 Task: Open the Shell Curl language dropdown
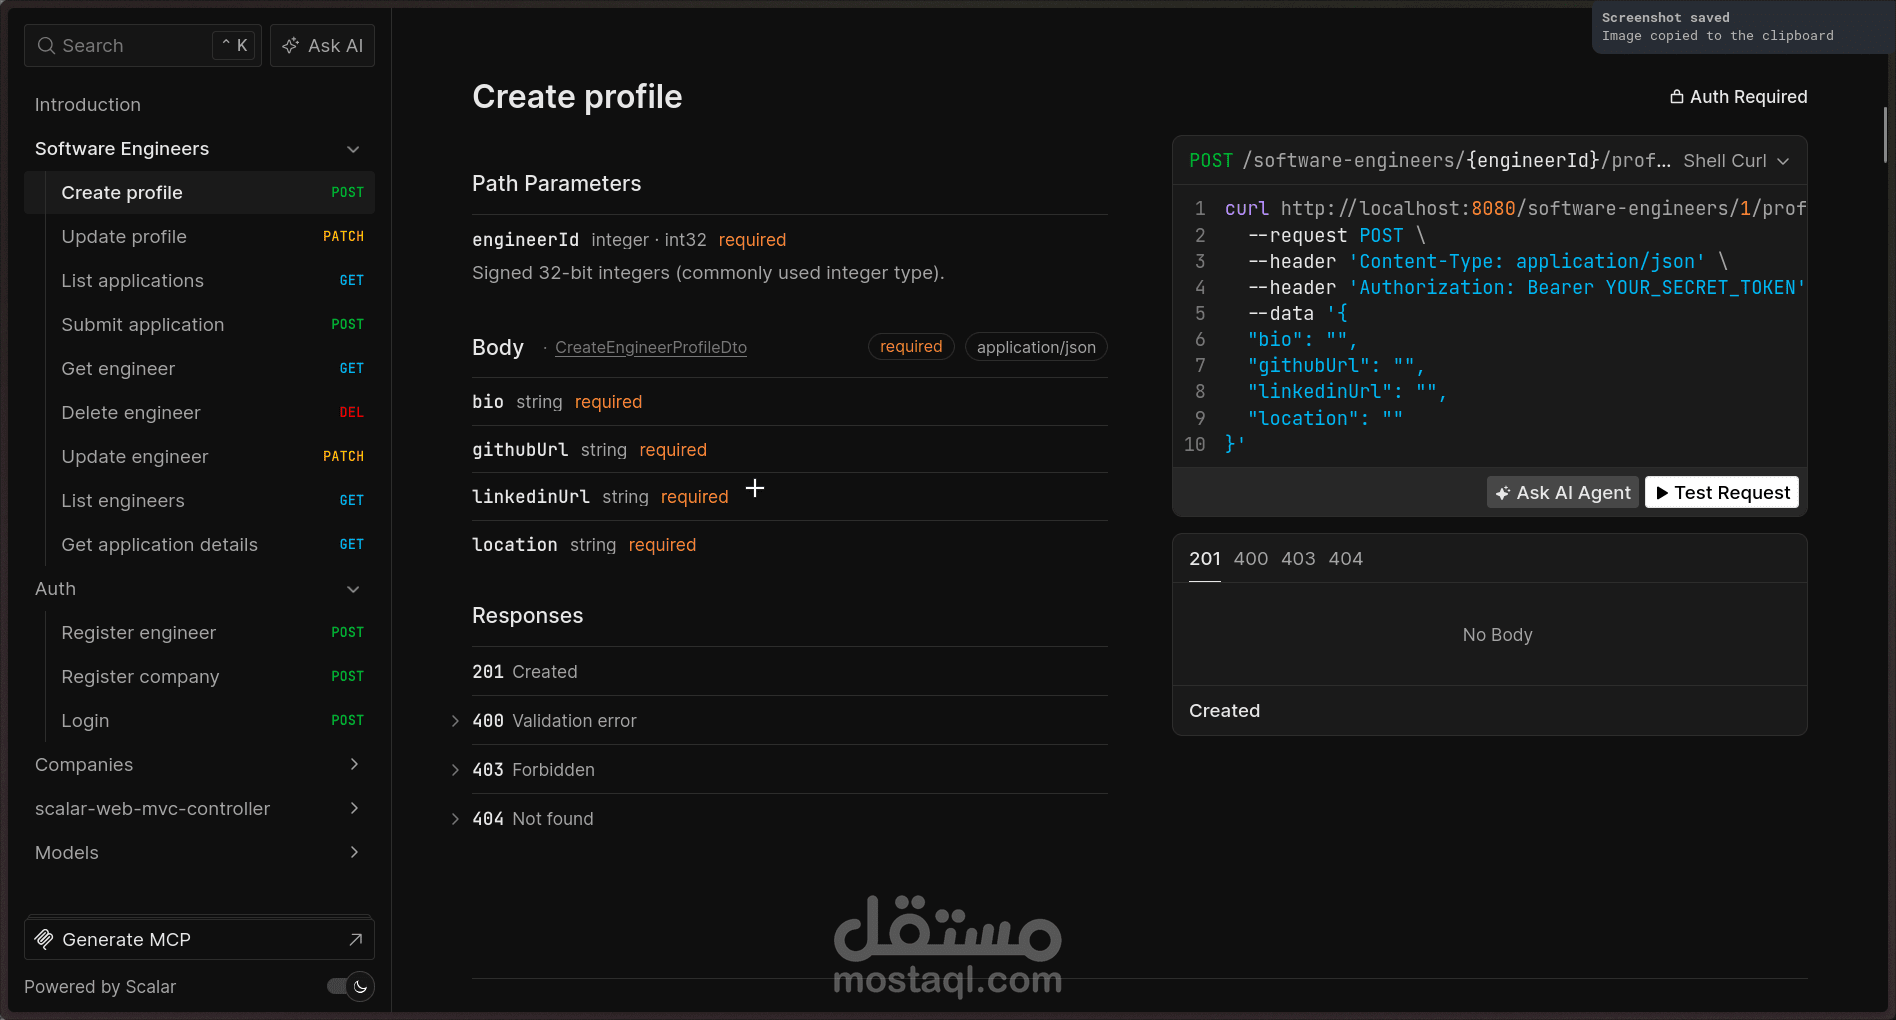click(x=1736, y=161)
